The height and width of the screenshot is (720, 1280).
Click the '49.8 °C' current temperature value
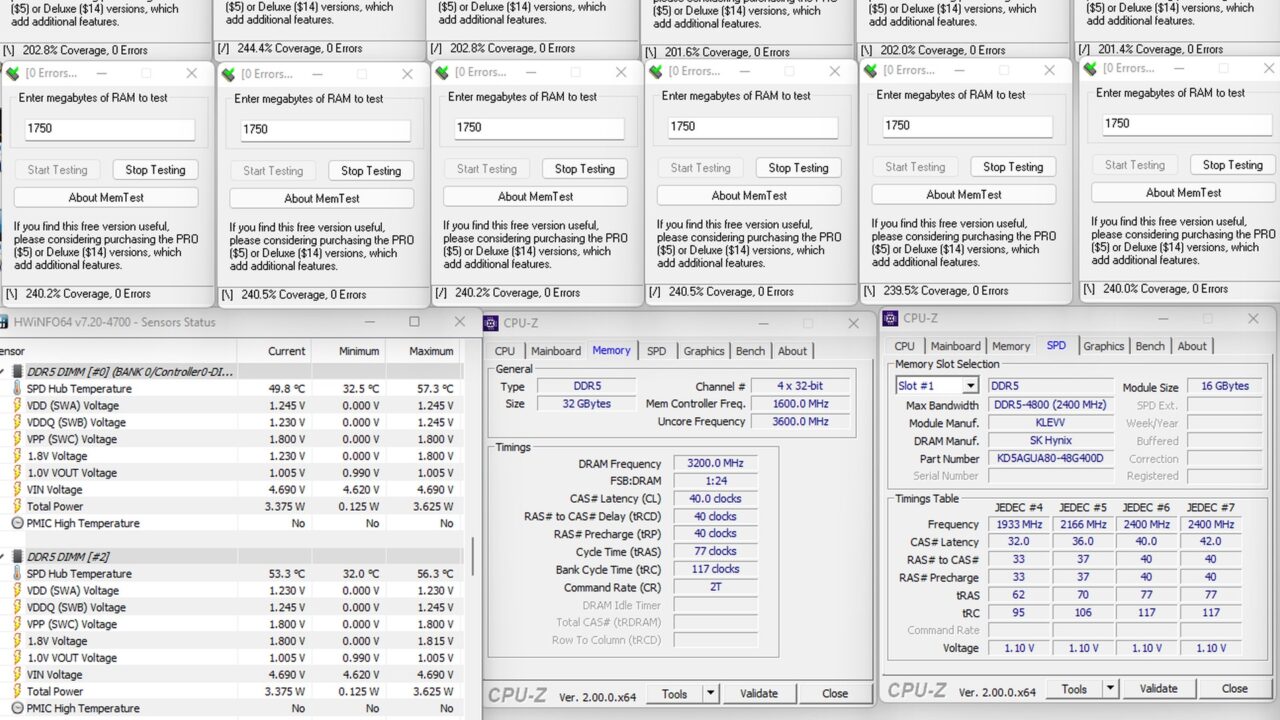(x=287, y=389)
